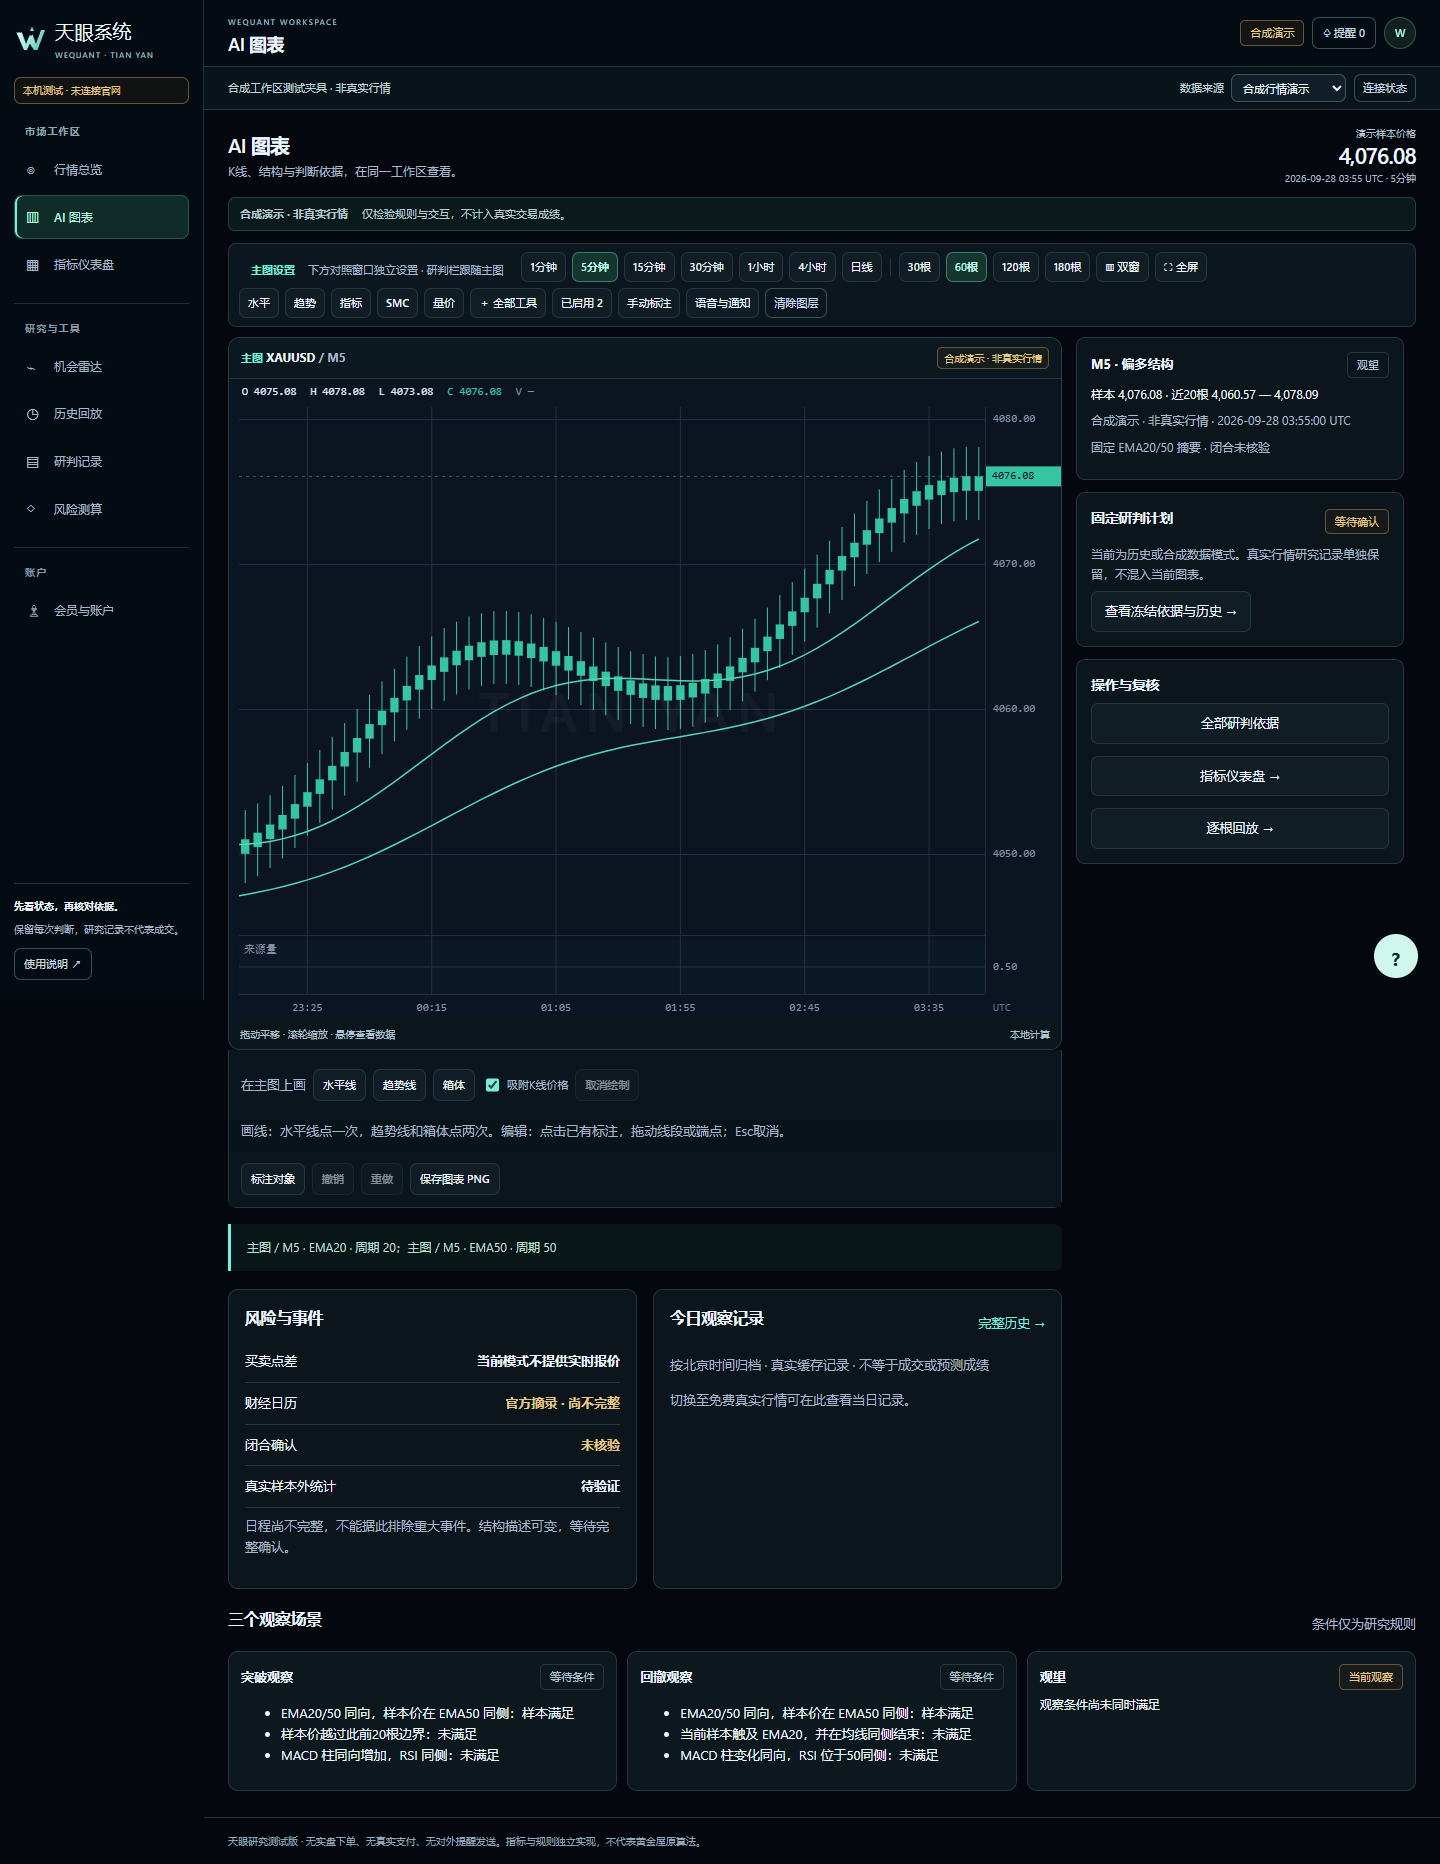
Task: Expand the 标注对象 list
Action: [x=273, y=1179]
